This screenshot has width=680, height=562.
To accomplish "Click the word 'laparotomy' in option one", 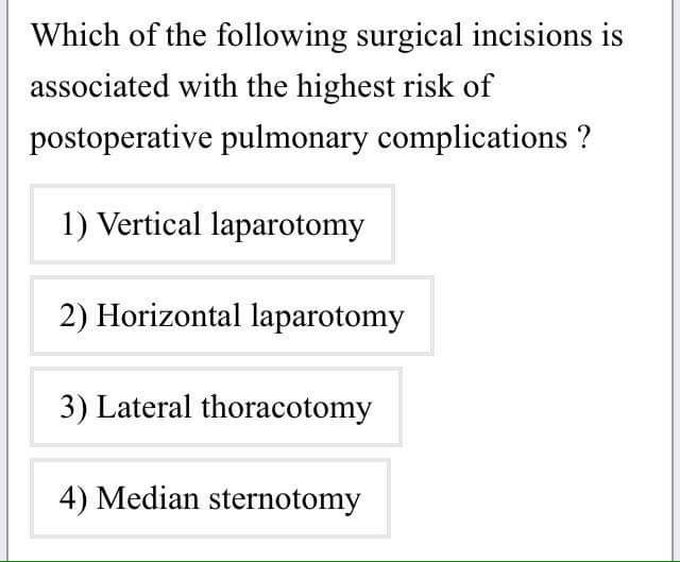I will [288, 226].
